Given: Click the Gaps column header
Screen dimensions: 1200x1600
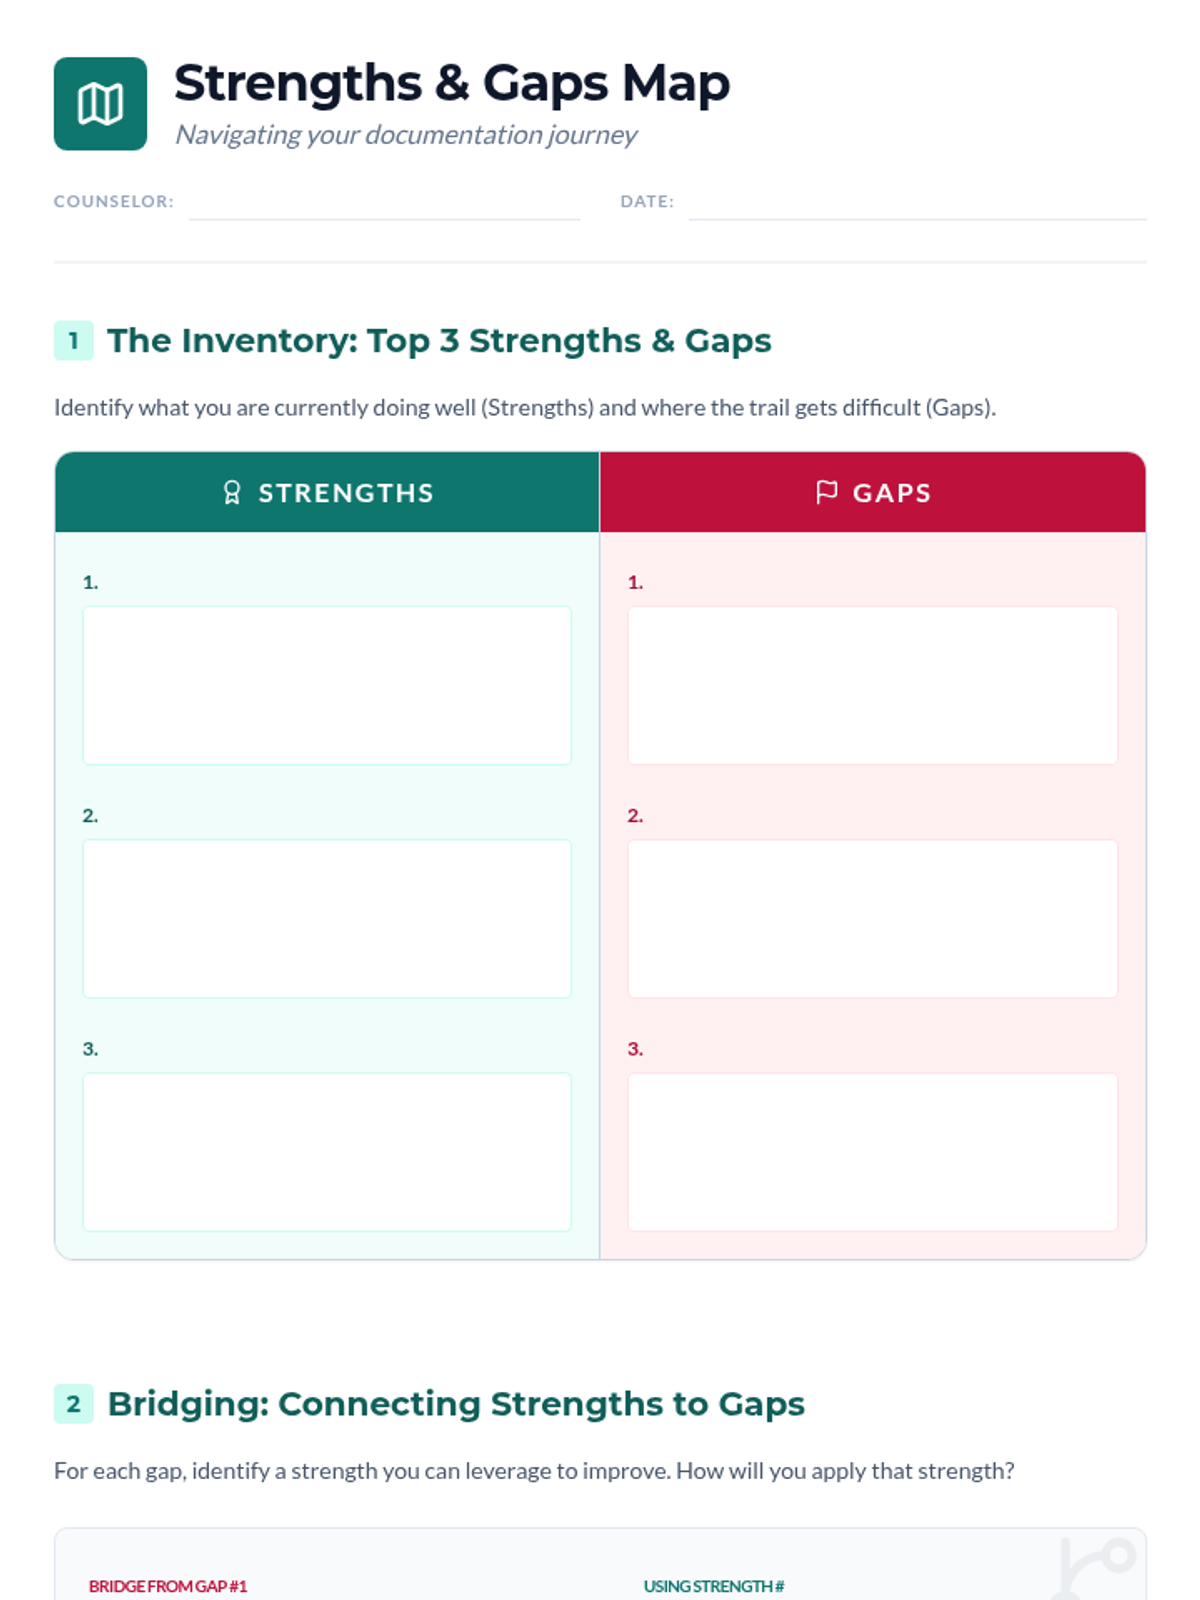Looking at the screenshot, I should pos(891,493).
